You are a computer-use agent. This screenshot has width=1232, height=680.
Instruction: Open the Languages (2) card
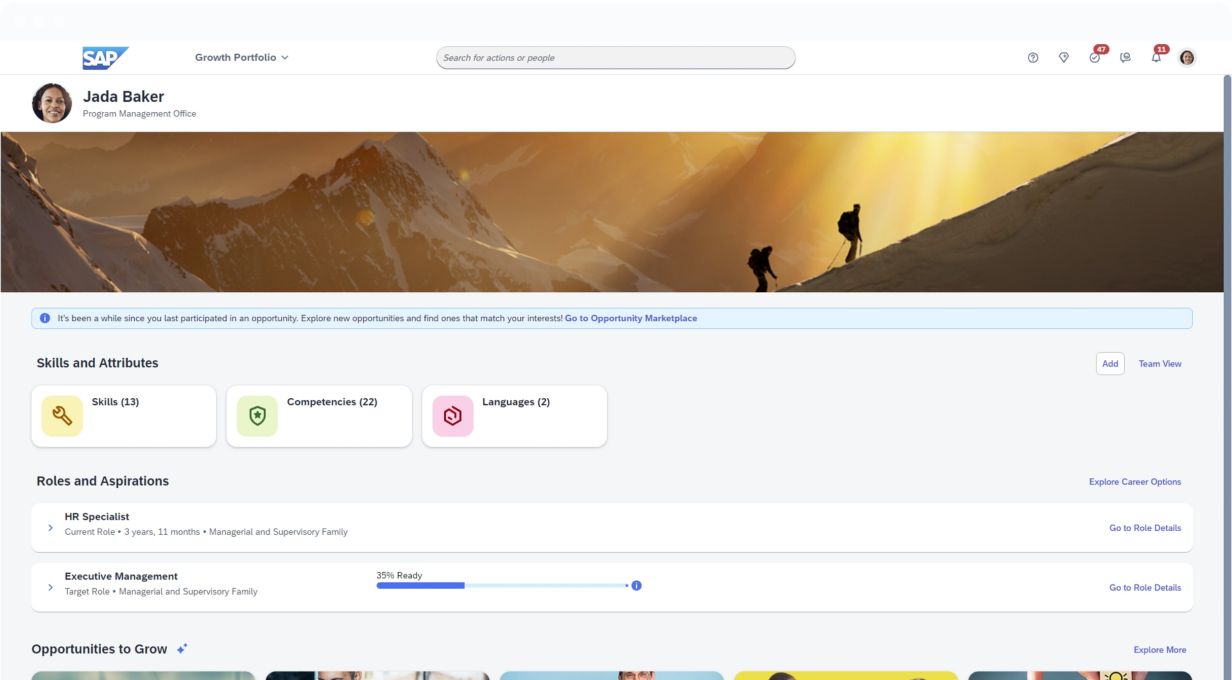pos(514,416)
